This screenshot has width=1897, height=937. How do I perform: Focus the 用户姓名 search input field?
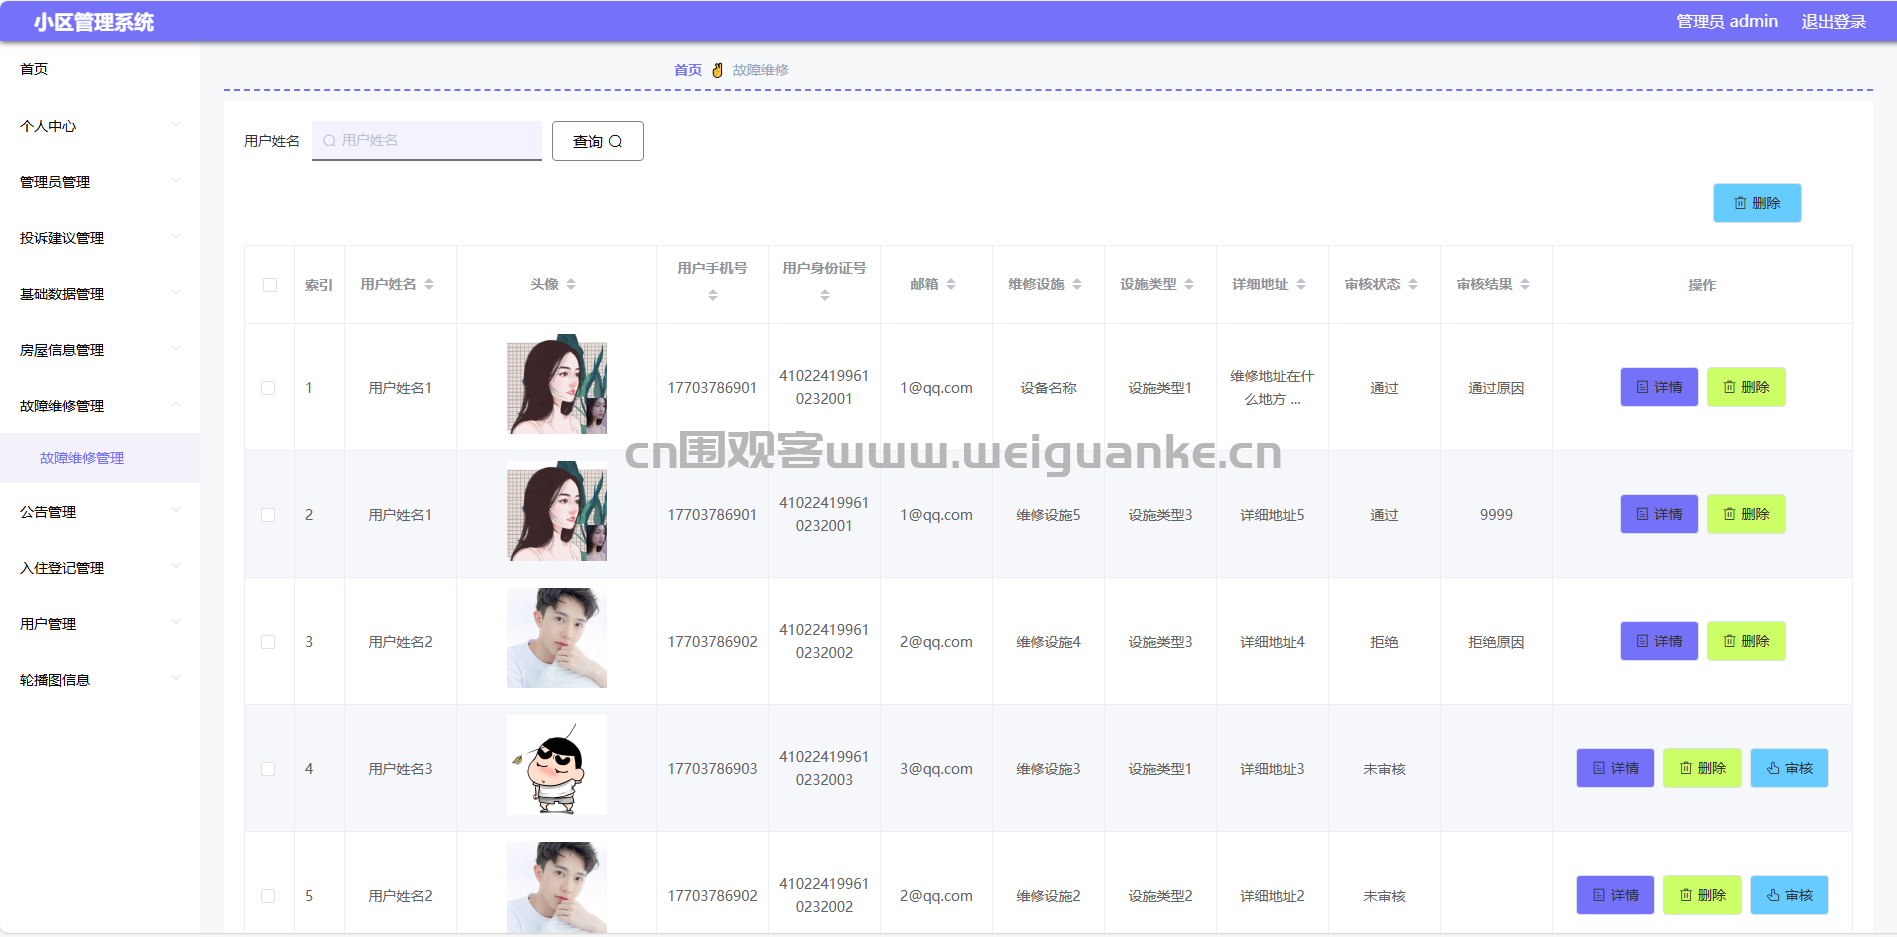coord(427,141)
